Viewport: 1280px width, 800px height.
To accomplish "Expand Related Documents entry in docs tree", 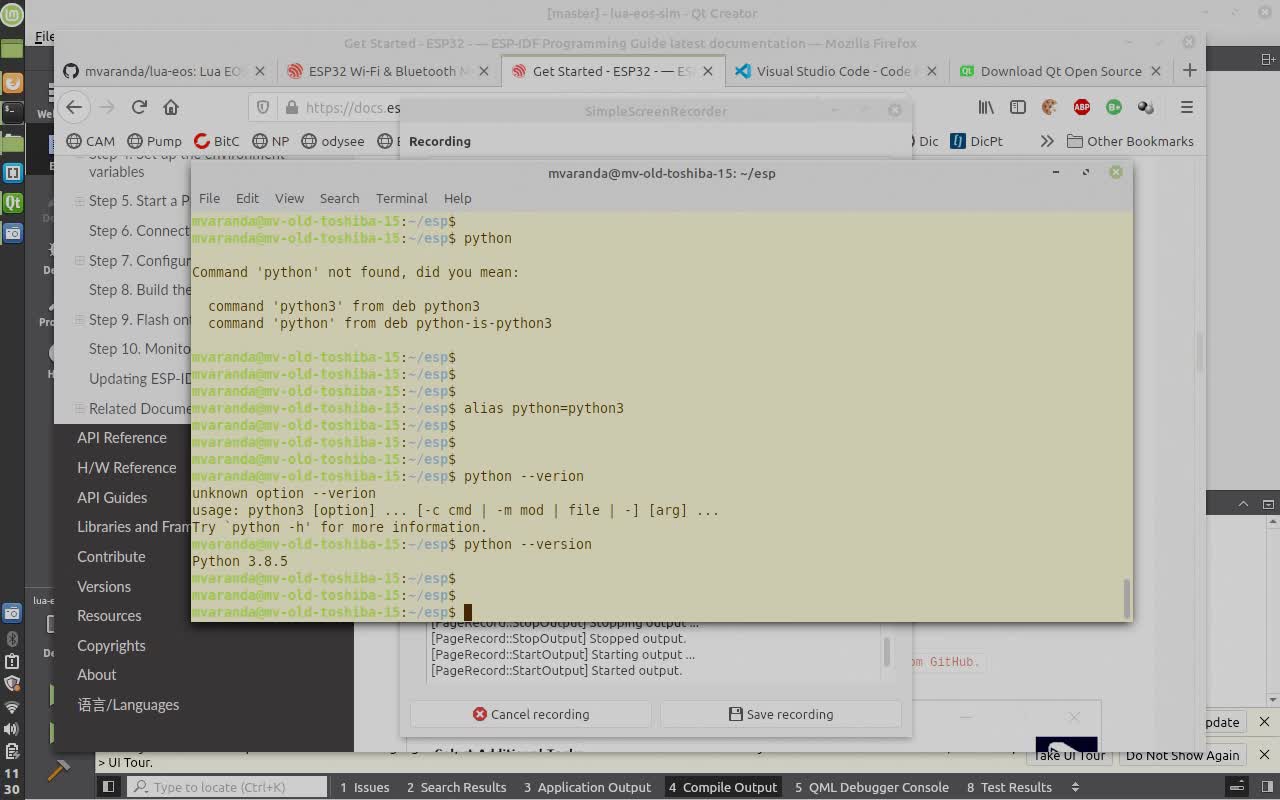I will [79, 408].
